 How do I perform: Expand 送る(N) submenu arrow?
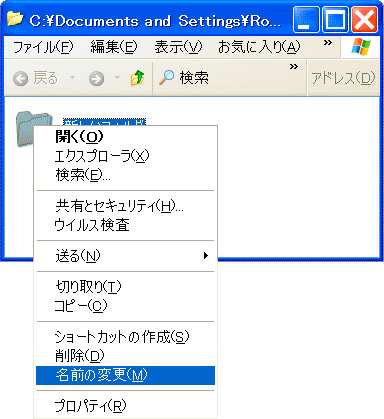tap(206, 256)
